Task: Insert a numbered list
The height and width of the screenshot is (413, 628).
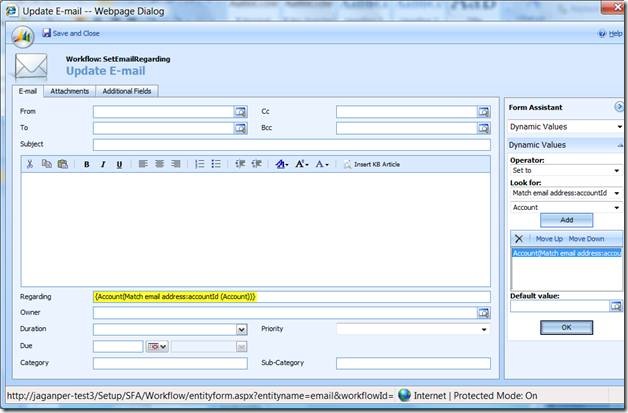Action: click(200, 164)
